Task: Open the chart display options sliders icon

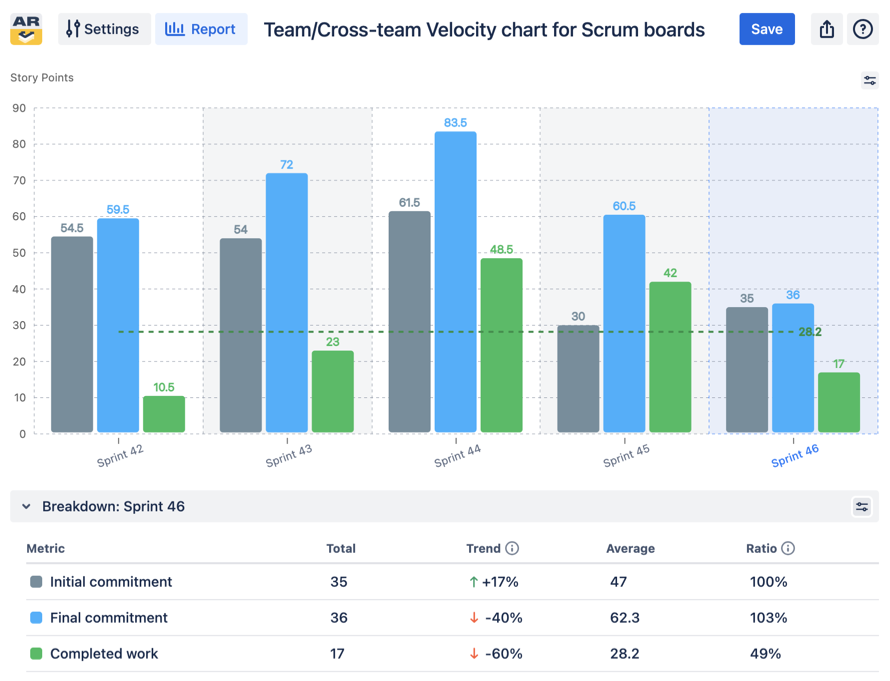Action: (869, 80)
